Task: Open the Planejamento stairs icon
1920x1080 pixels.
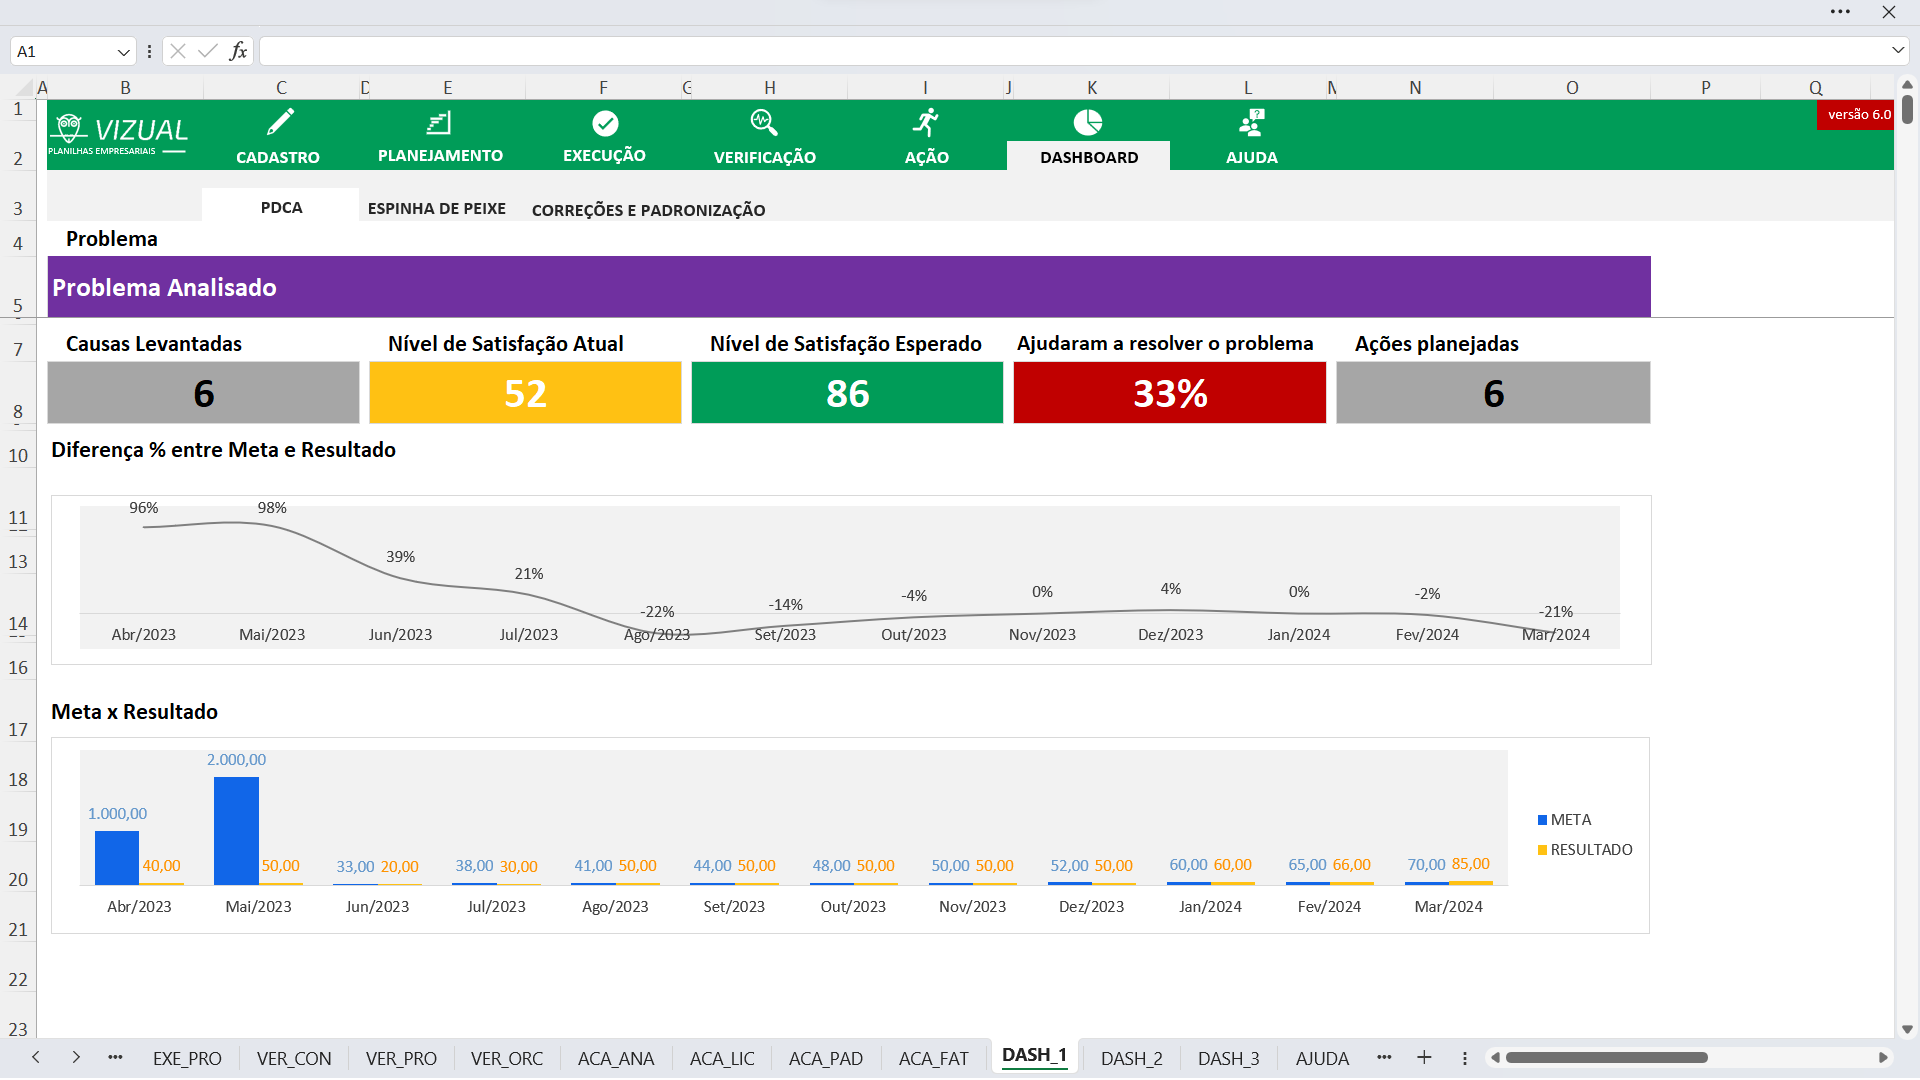Action: [x=439, y=123]
